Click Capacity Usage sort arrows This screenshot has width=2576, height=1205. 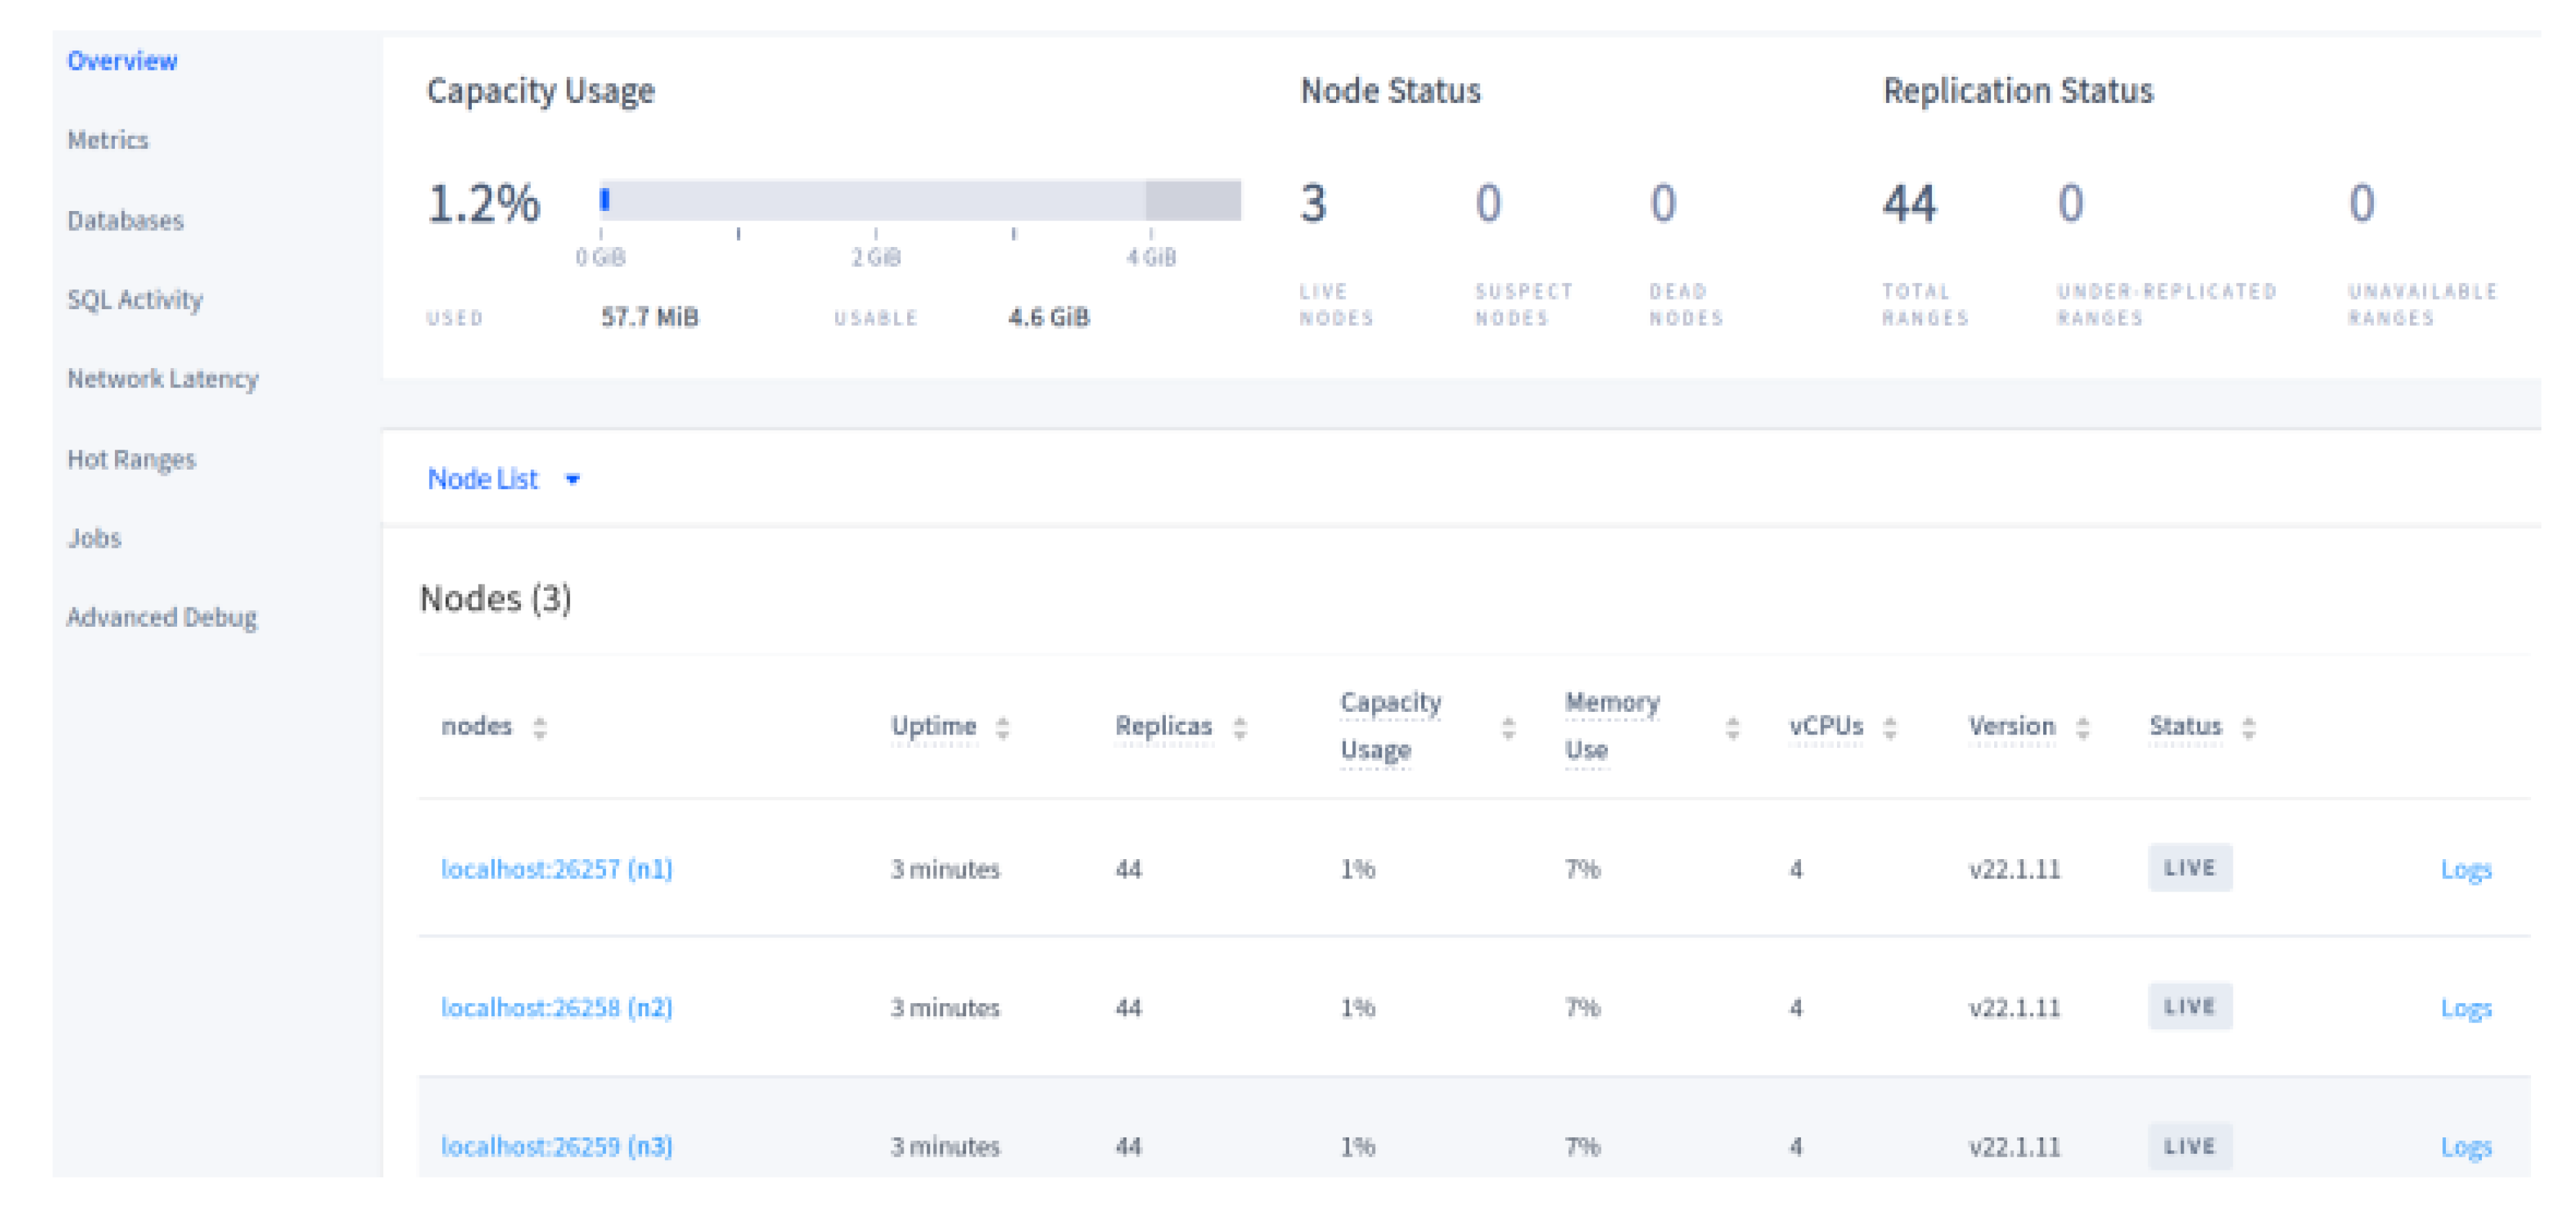click(1508, 727)
